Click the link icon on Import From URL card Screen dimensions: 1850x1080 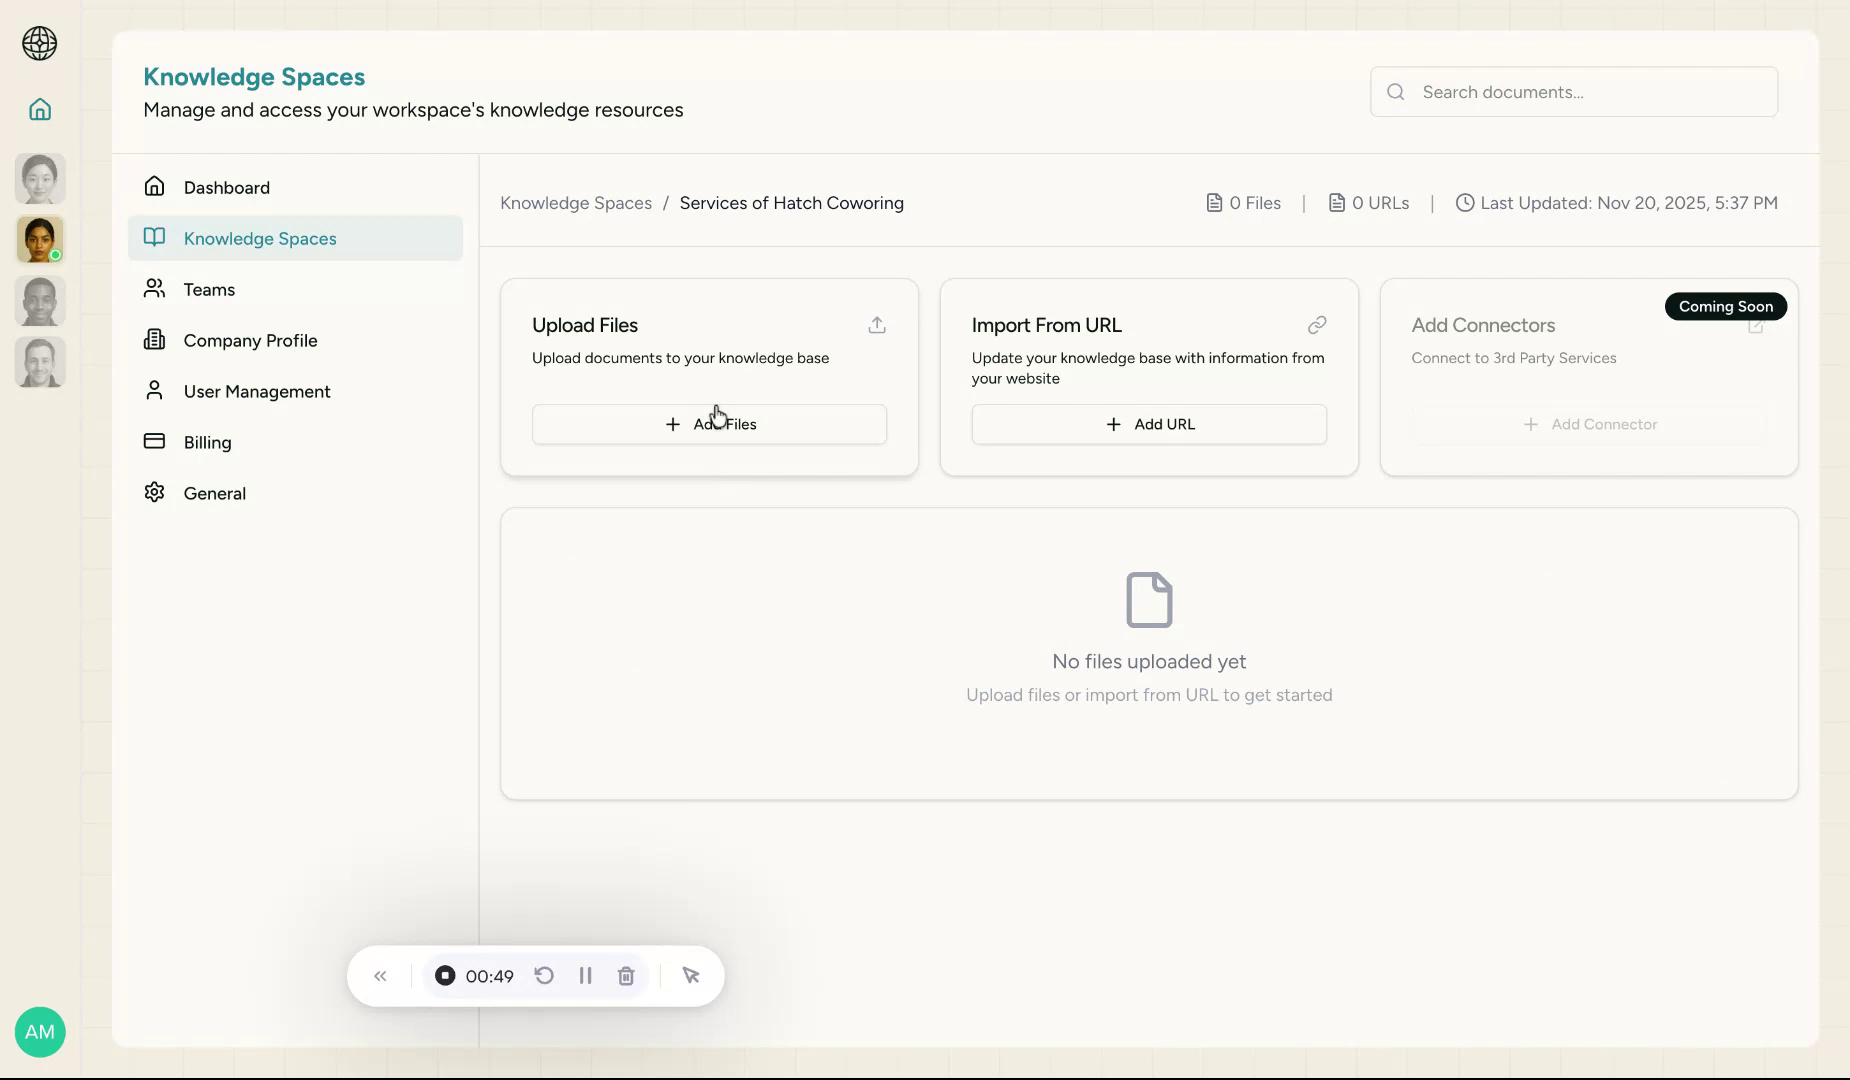1317,325
